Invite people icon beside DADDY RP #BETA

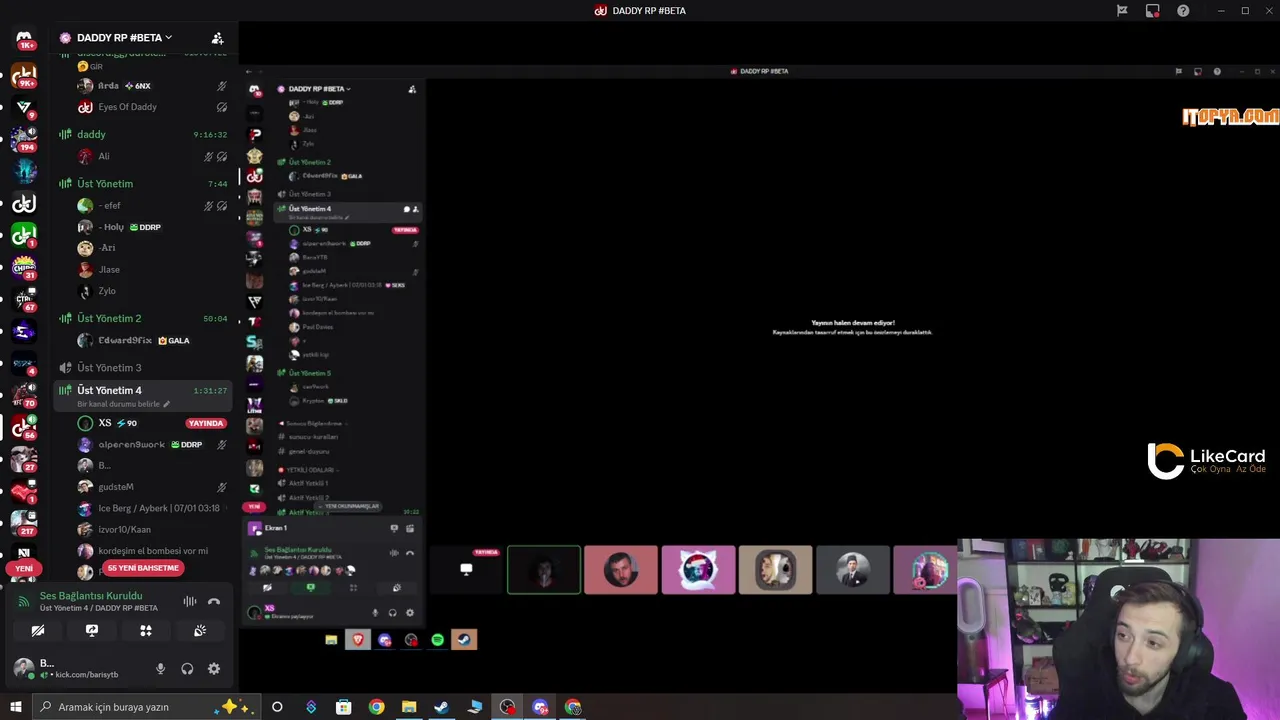pyautogui.click(x=217, y=38)
